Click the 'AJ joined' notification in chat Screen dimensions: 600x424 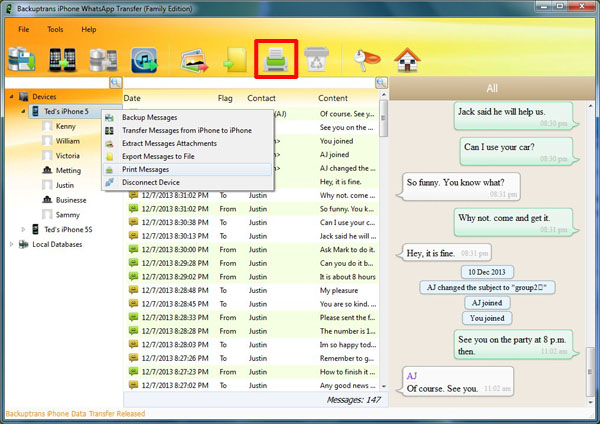point(487,303)
